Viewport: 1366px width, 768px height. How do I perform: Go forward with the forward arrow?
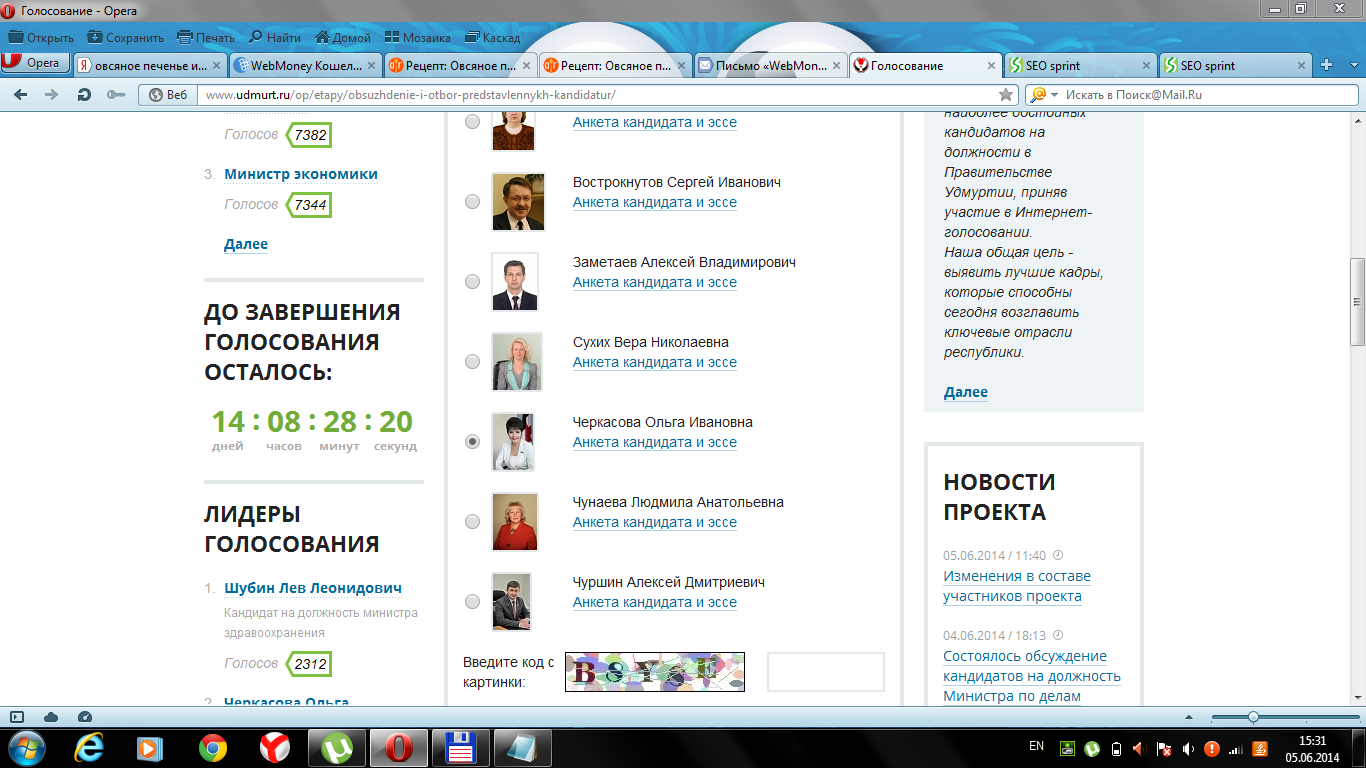[52, 95]
